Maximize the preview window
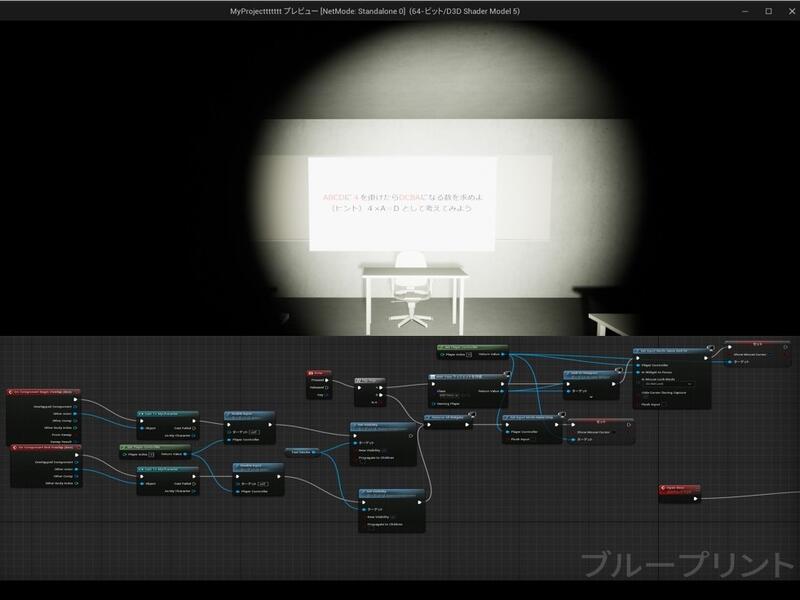The width and height of the screenshot is (800, 600). click(768, 11)
